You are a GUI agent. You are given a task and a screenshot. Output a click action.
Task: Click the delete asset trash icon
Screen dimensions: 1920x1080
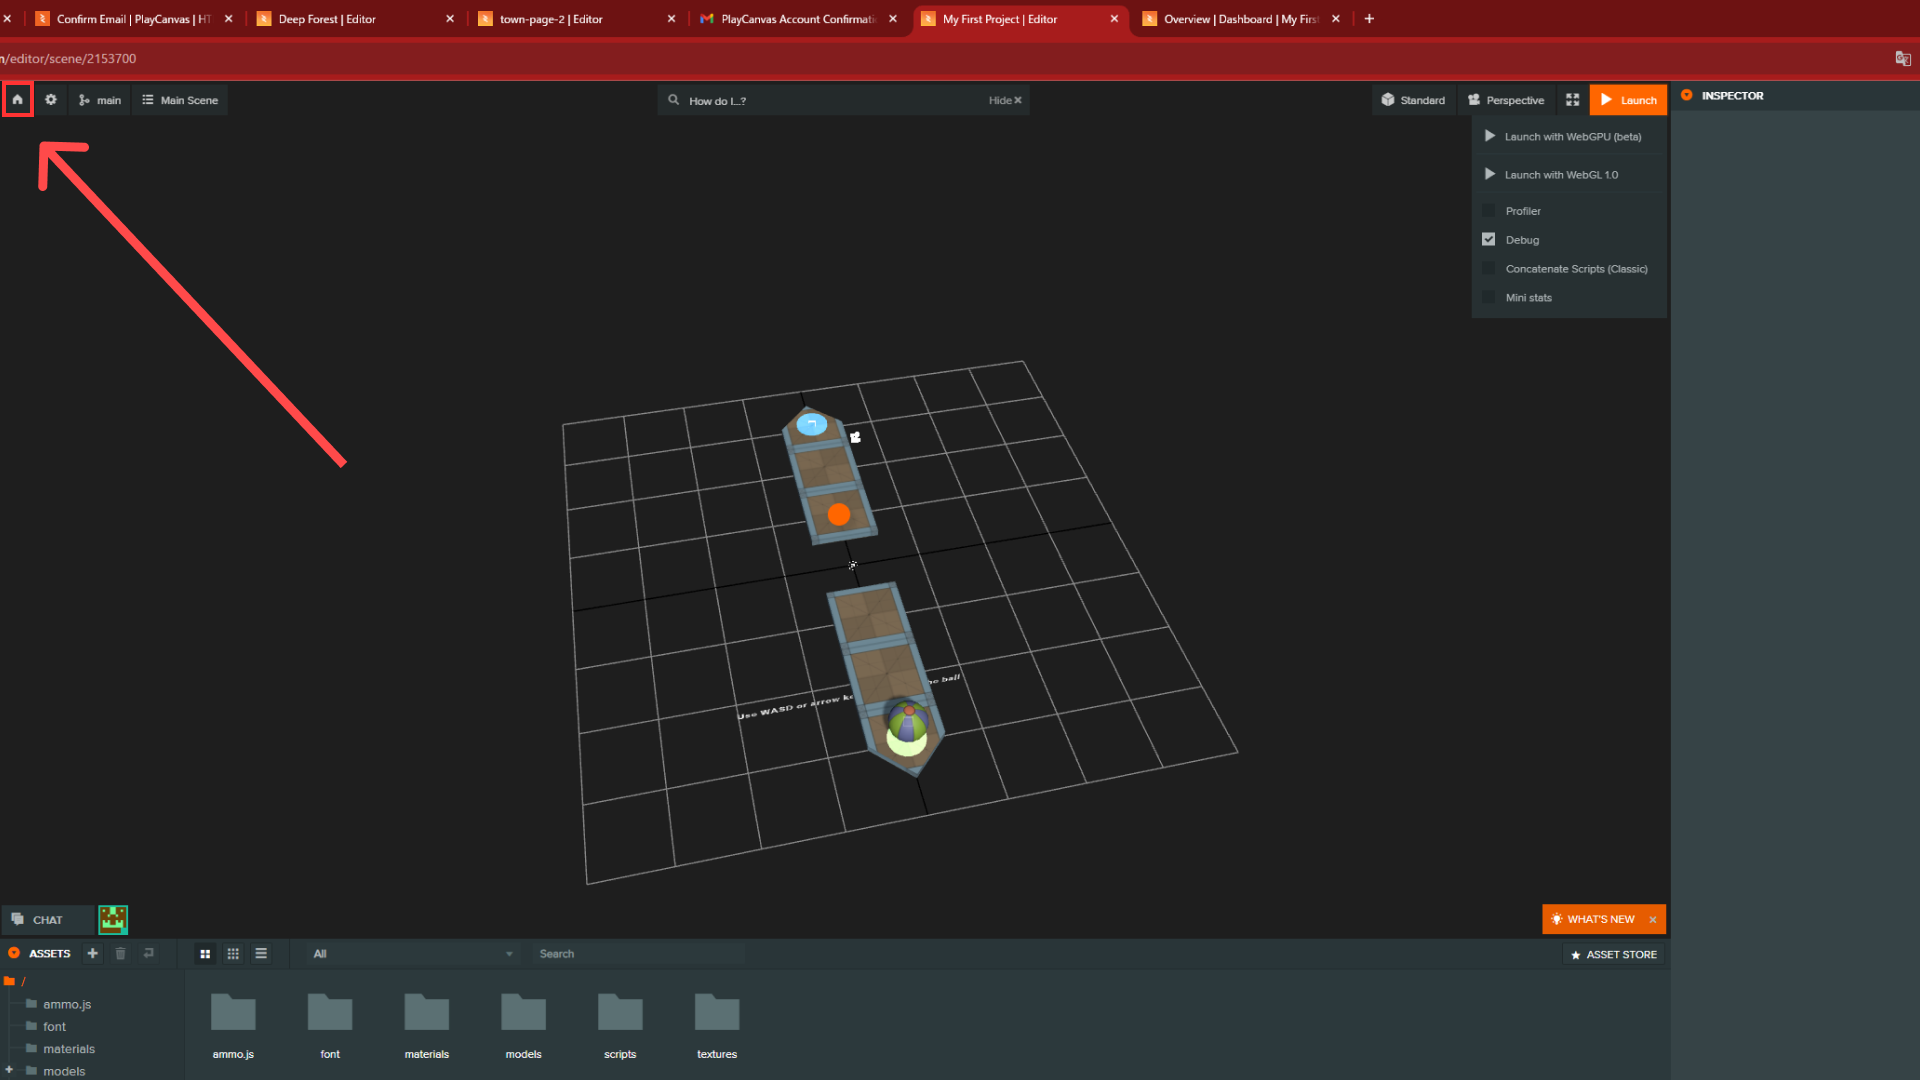(121, 954)
